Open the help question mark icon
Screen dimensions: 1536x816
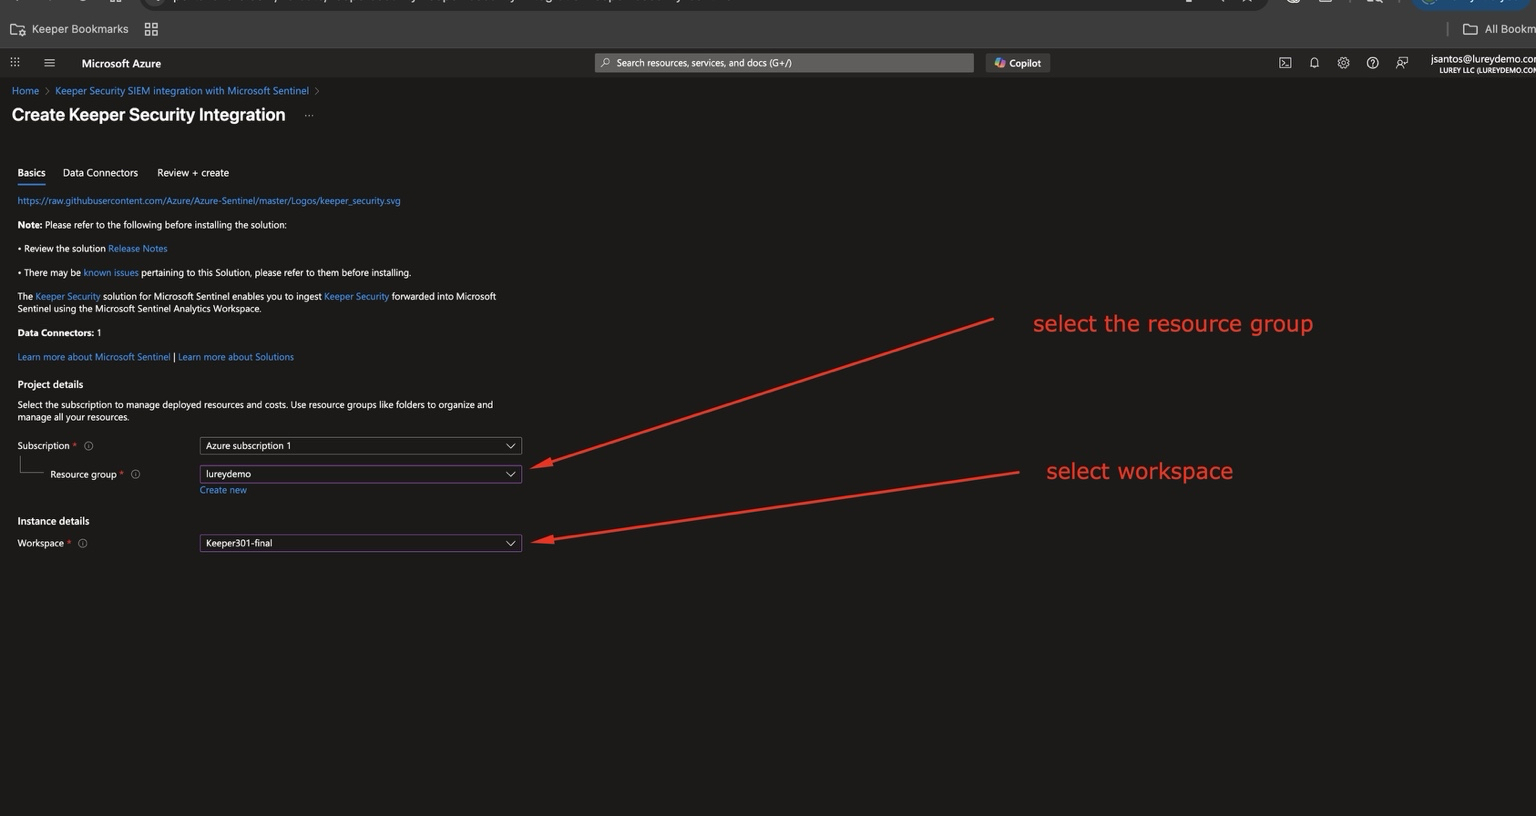click(x=1372, y=63)
